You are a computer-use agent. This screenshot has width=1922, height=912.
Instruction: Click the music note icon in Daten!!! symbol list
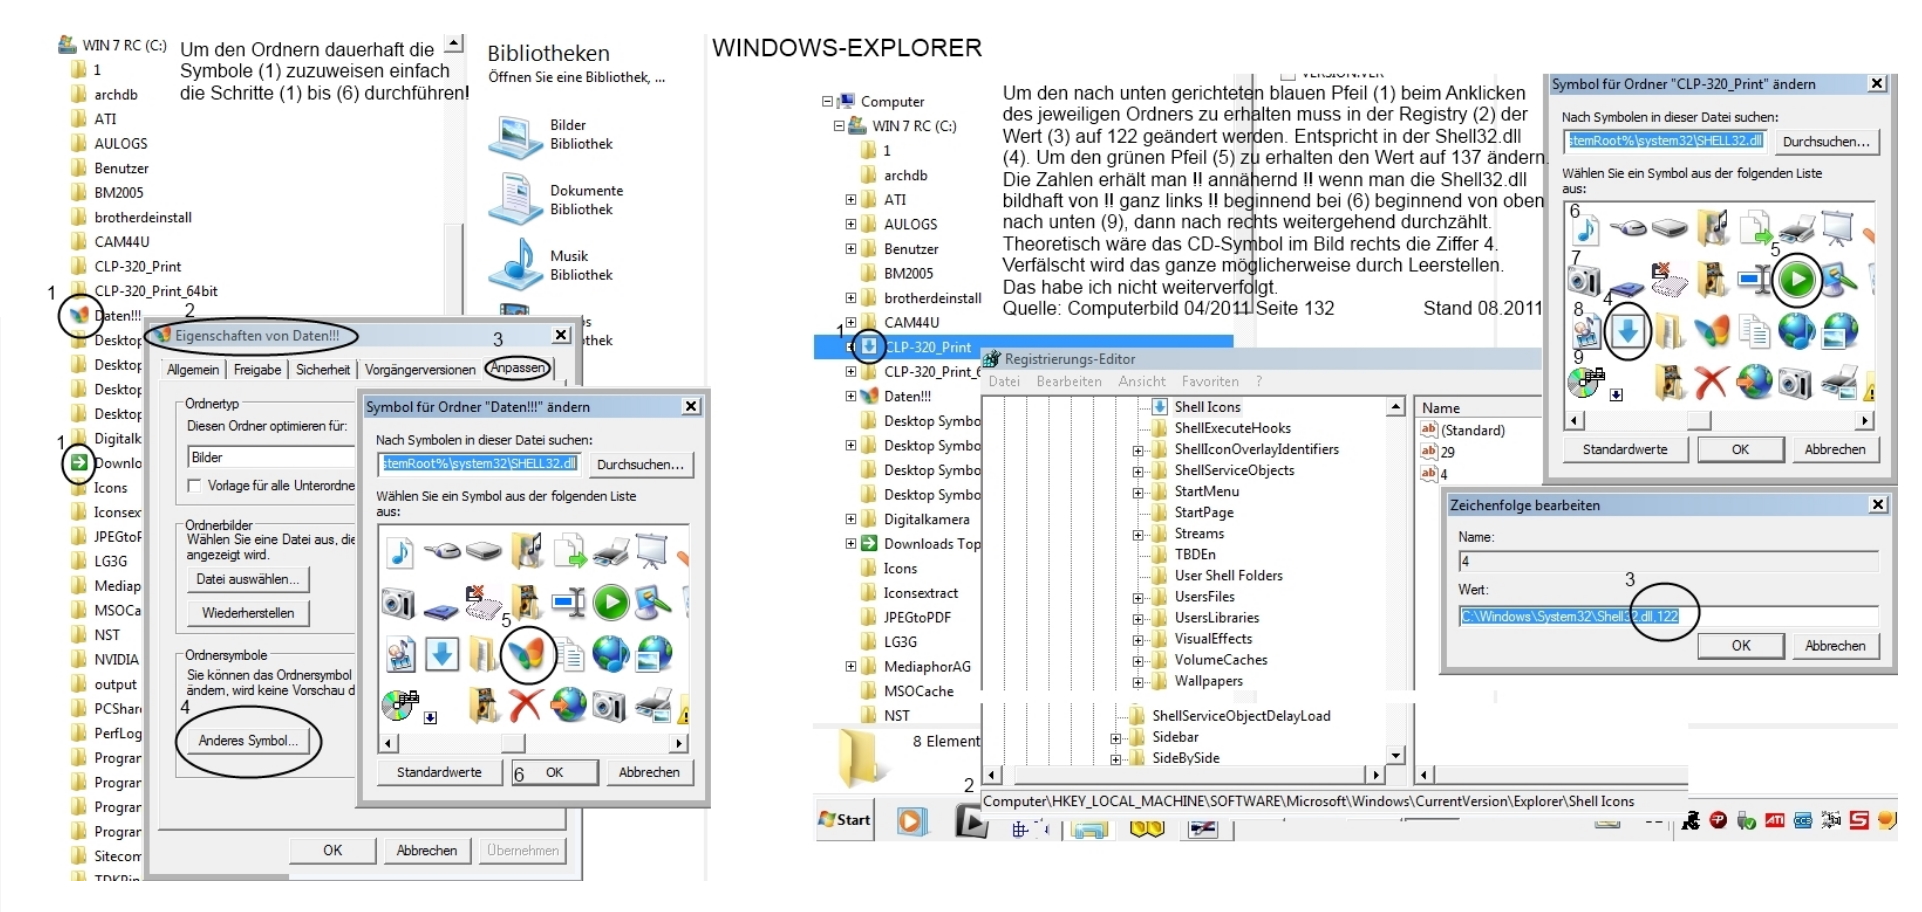coord(400,551)
